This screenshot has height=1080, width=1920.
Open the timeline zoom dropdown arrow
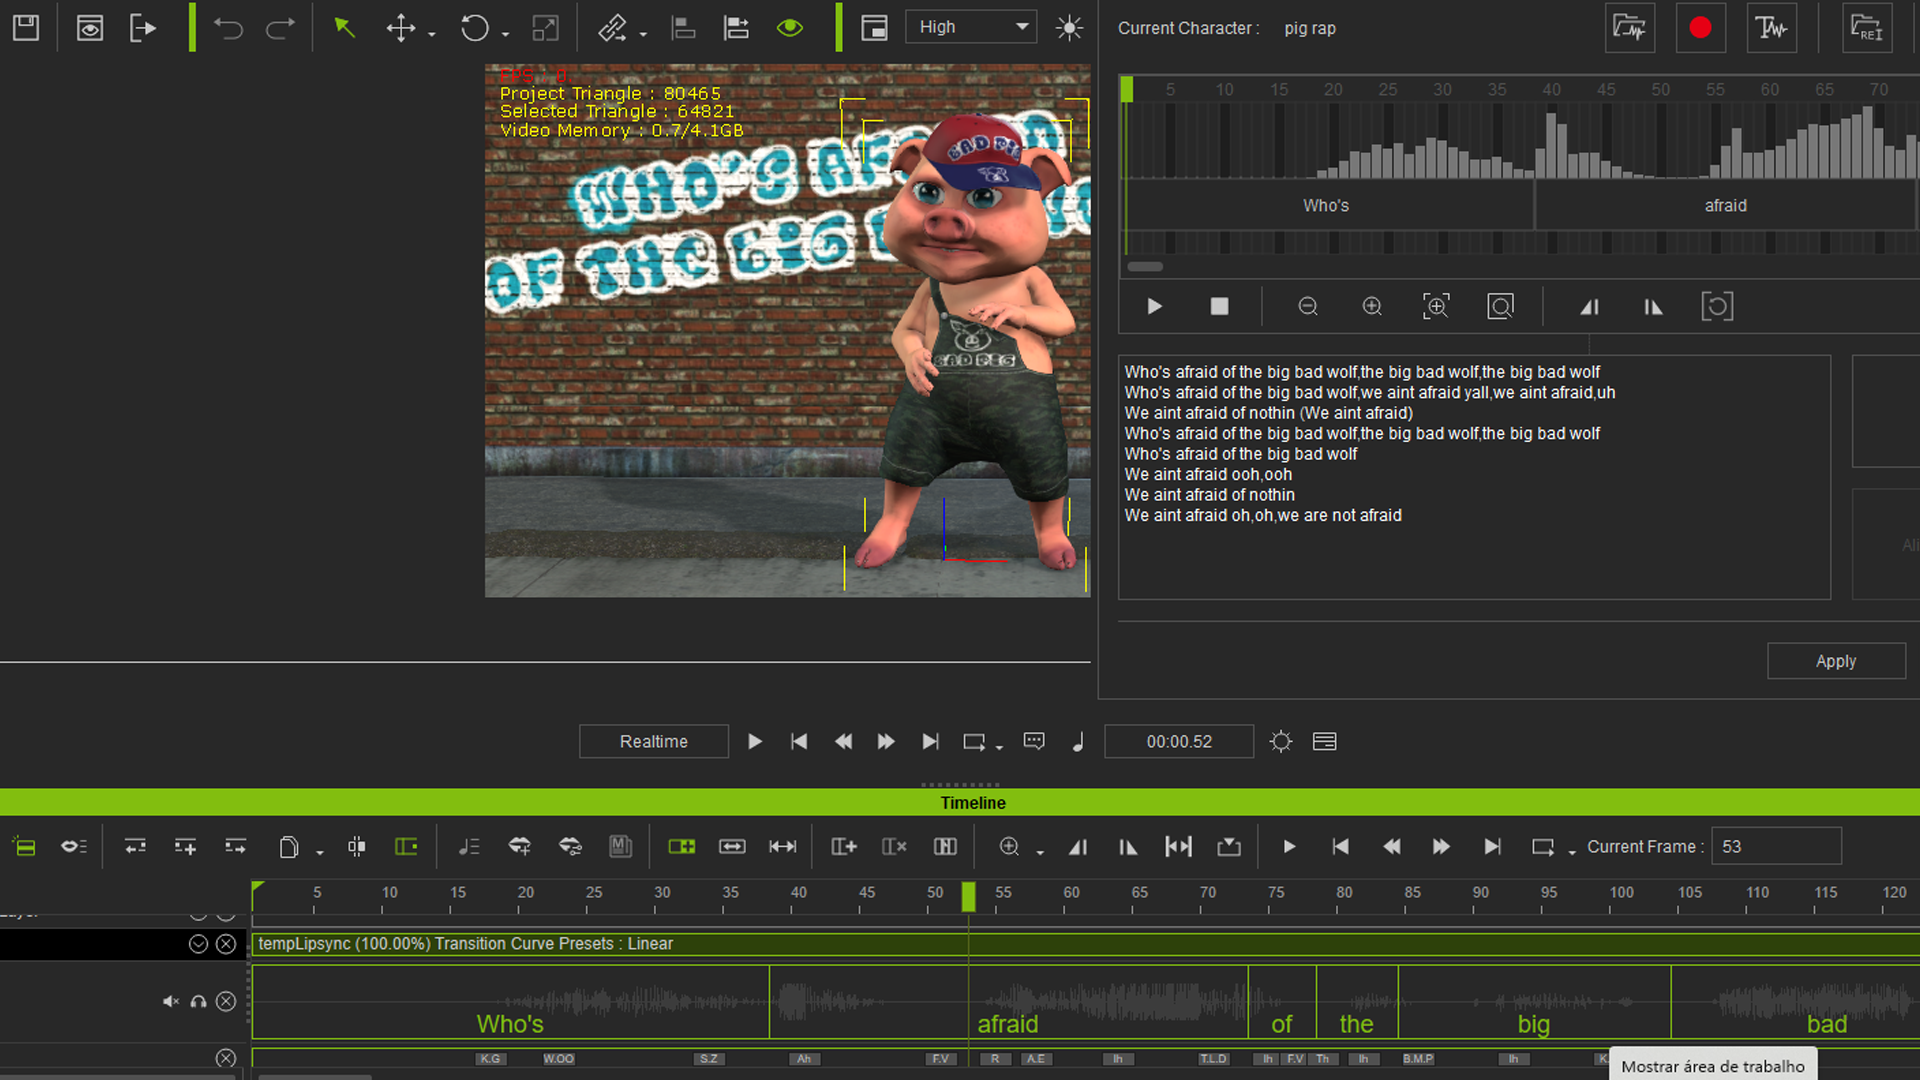click(1040, 851)
